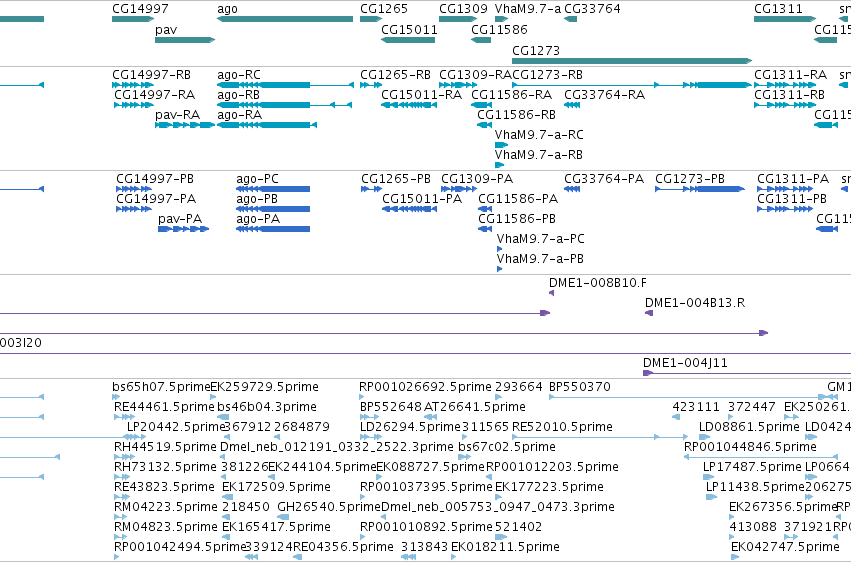Select the ago-RB transcript
Viewport: 851px width, 562px height.
click(x=284, y=105)
